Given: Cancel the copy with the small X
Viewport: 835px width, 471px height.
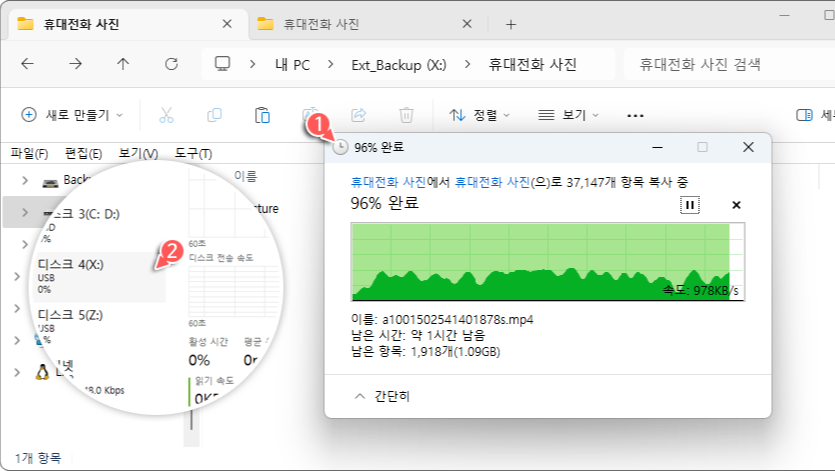Looking at the screenshot, I should (x=736, y=205).
